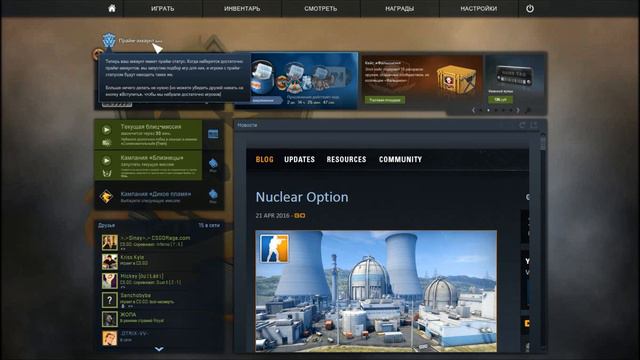Open the Nuclear Option blog headline
Image resolution: width=640 pixels, height=360 pixels.
[x=302, y=197]
